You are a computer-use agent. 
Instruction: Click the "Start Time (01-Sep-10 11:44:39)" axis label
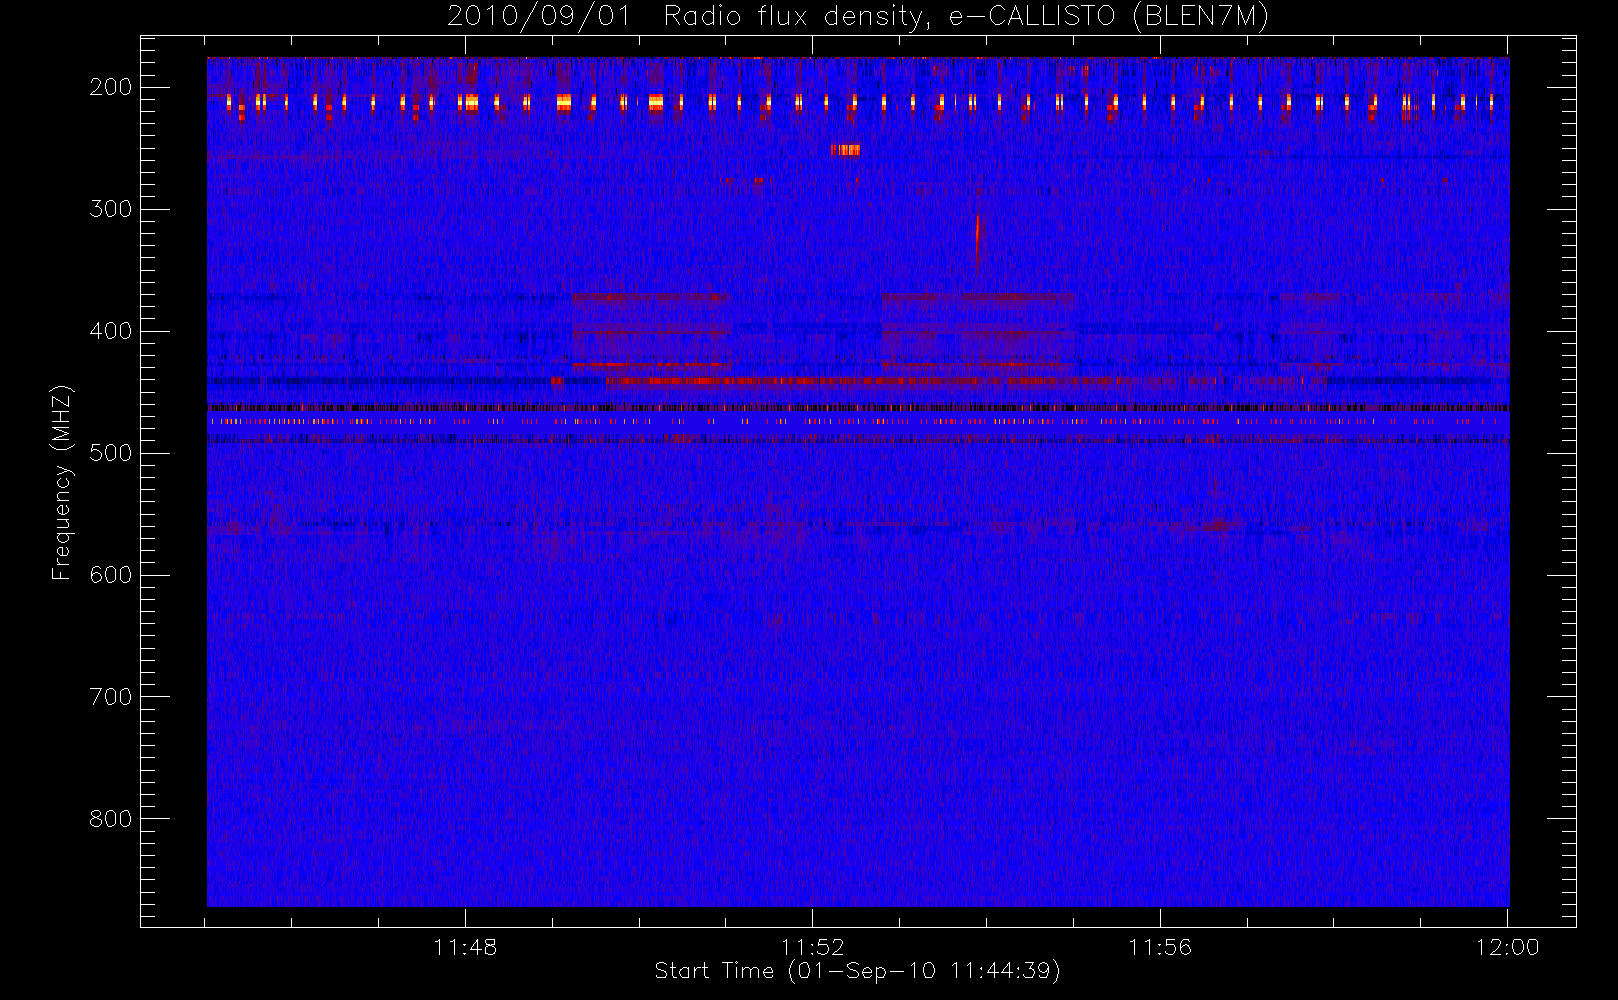tap(857, 971)
